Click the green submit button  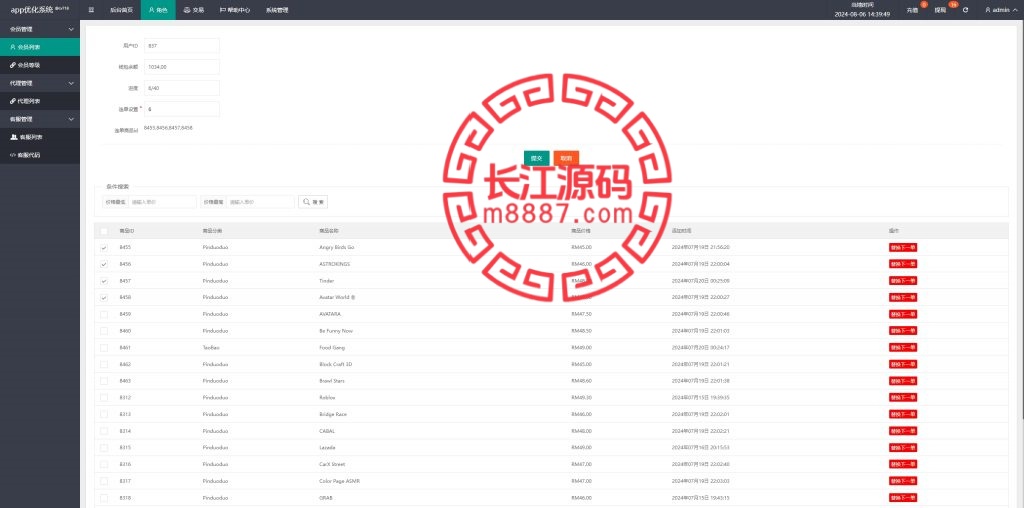[536, 158]
